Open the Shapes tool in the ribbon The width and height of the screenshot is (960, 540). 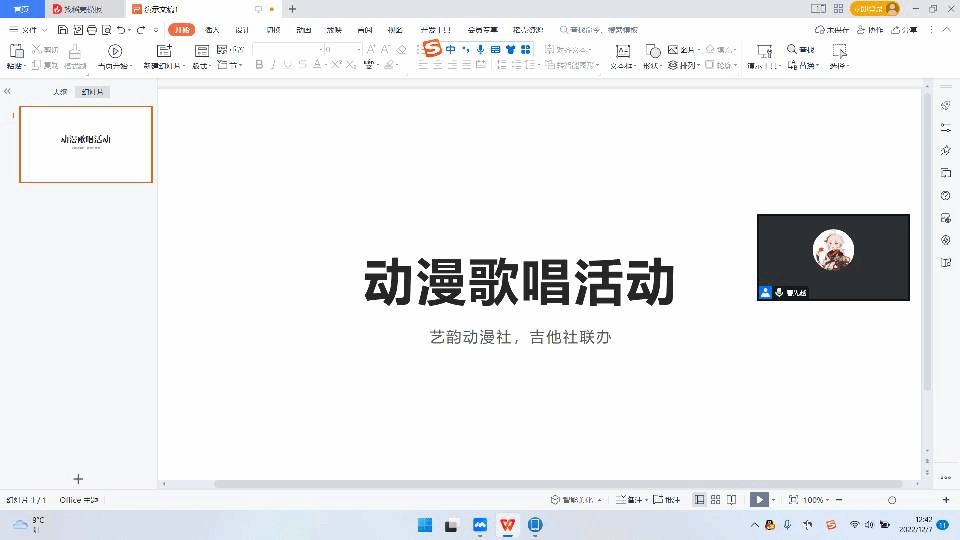coord(652,55)
